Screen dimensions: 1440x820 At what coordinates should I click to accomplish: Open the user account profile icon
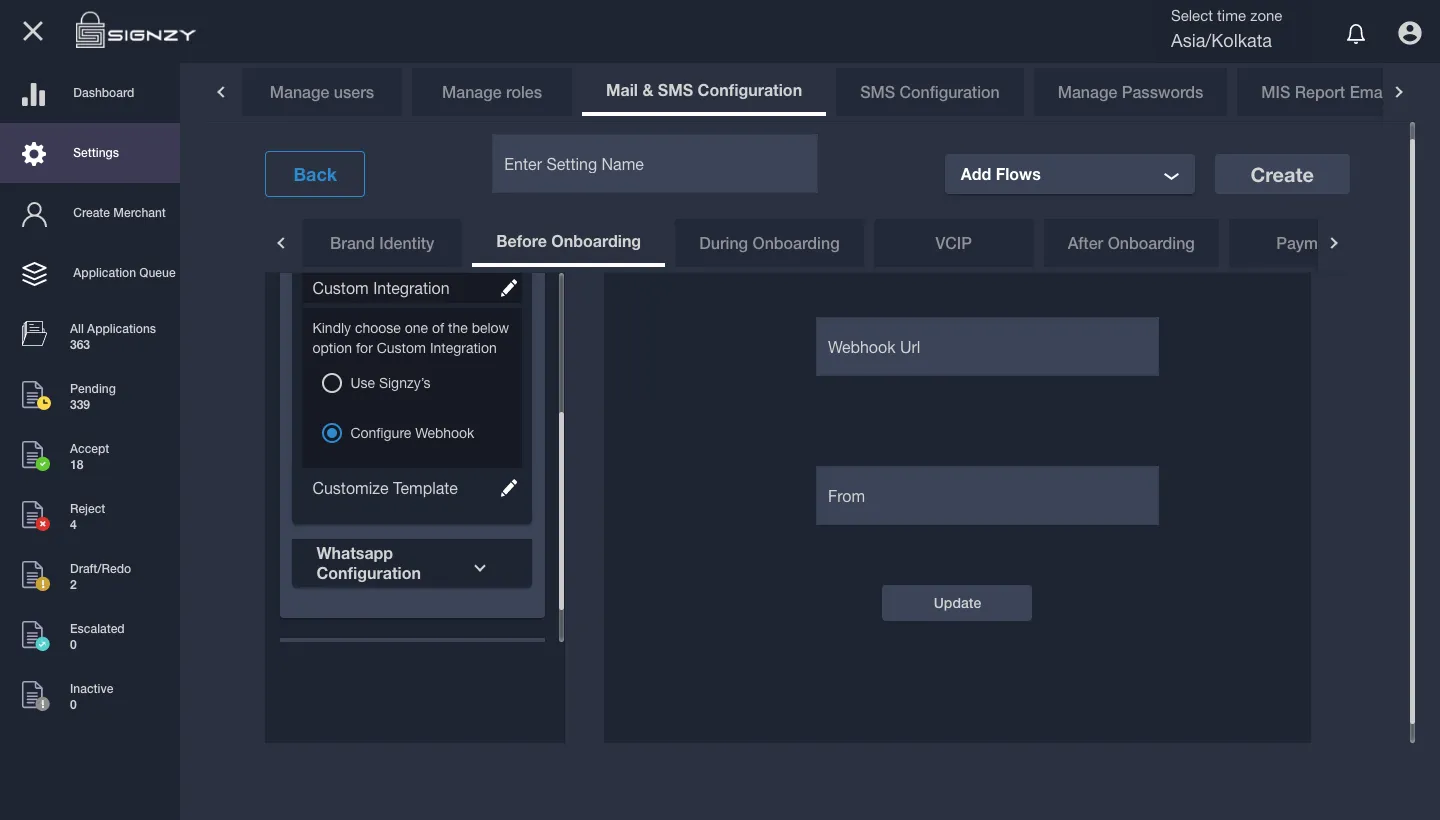pyautogui.click(x=1410, y=33)
